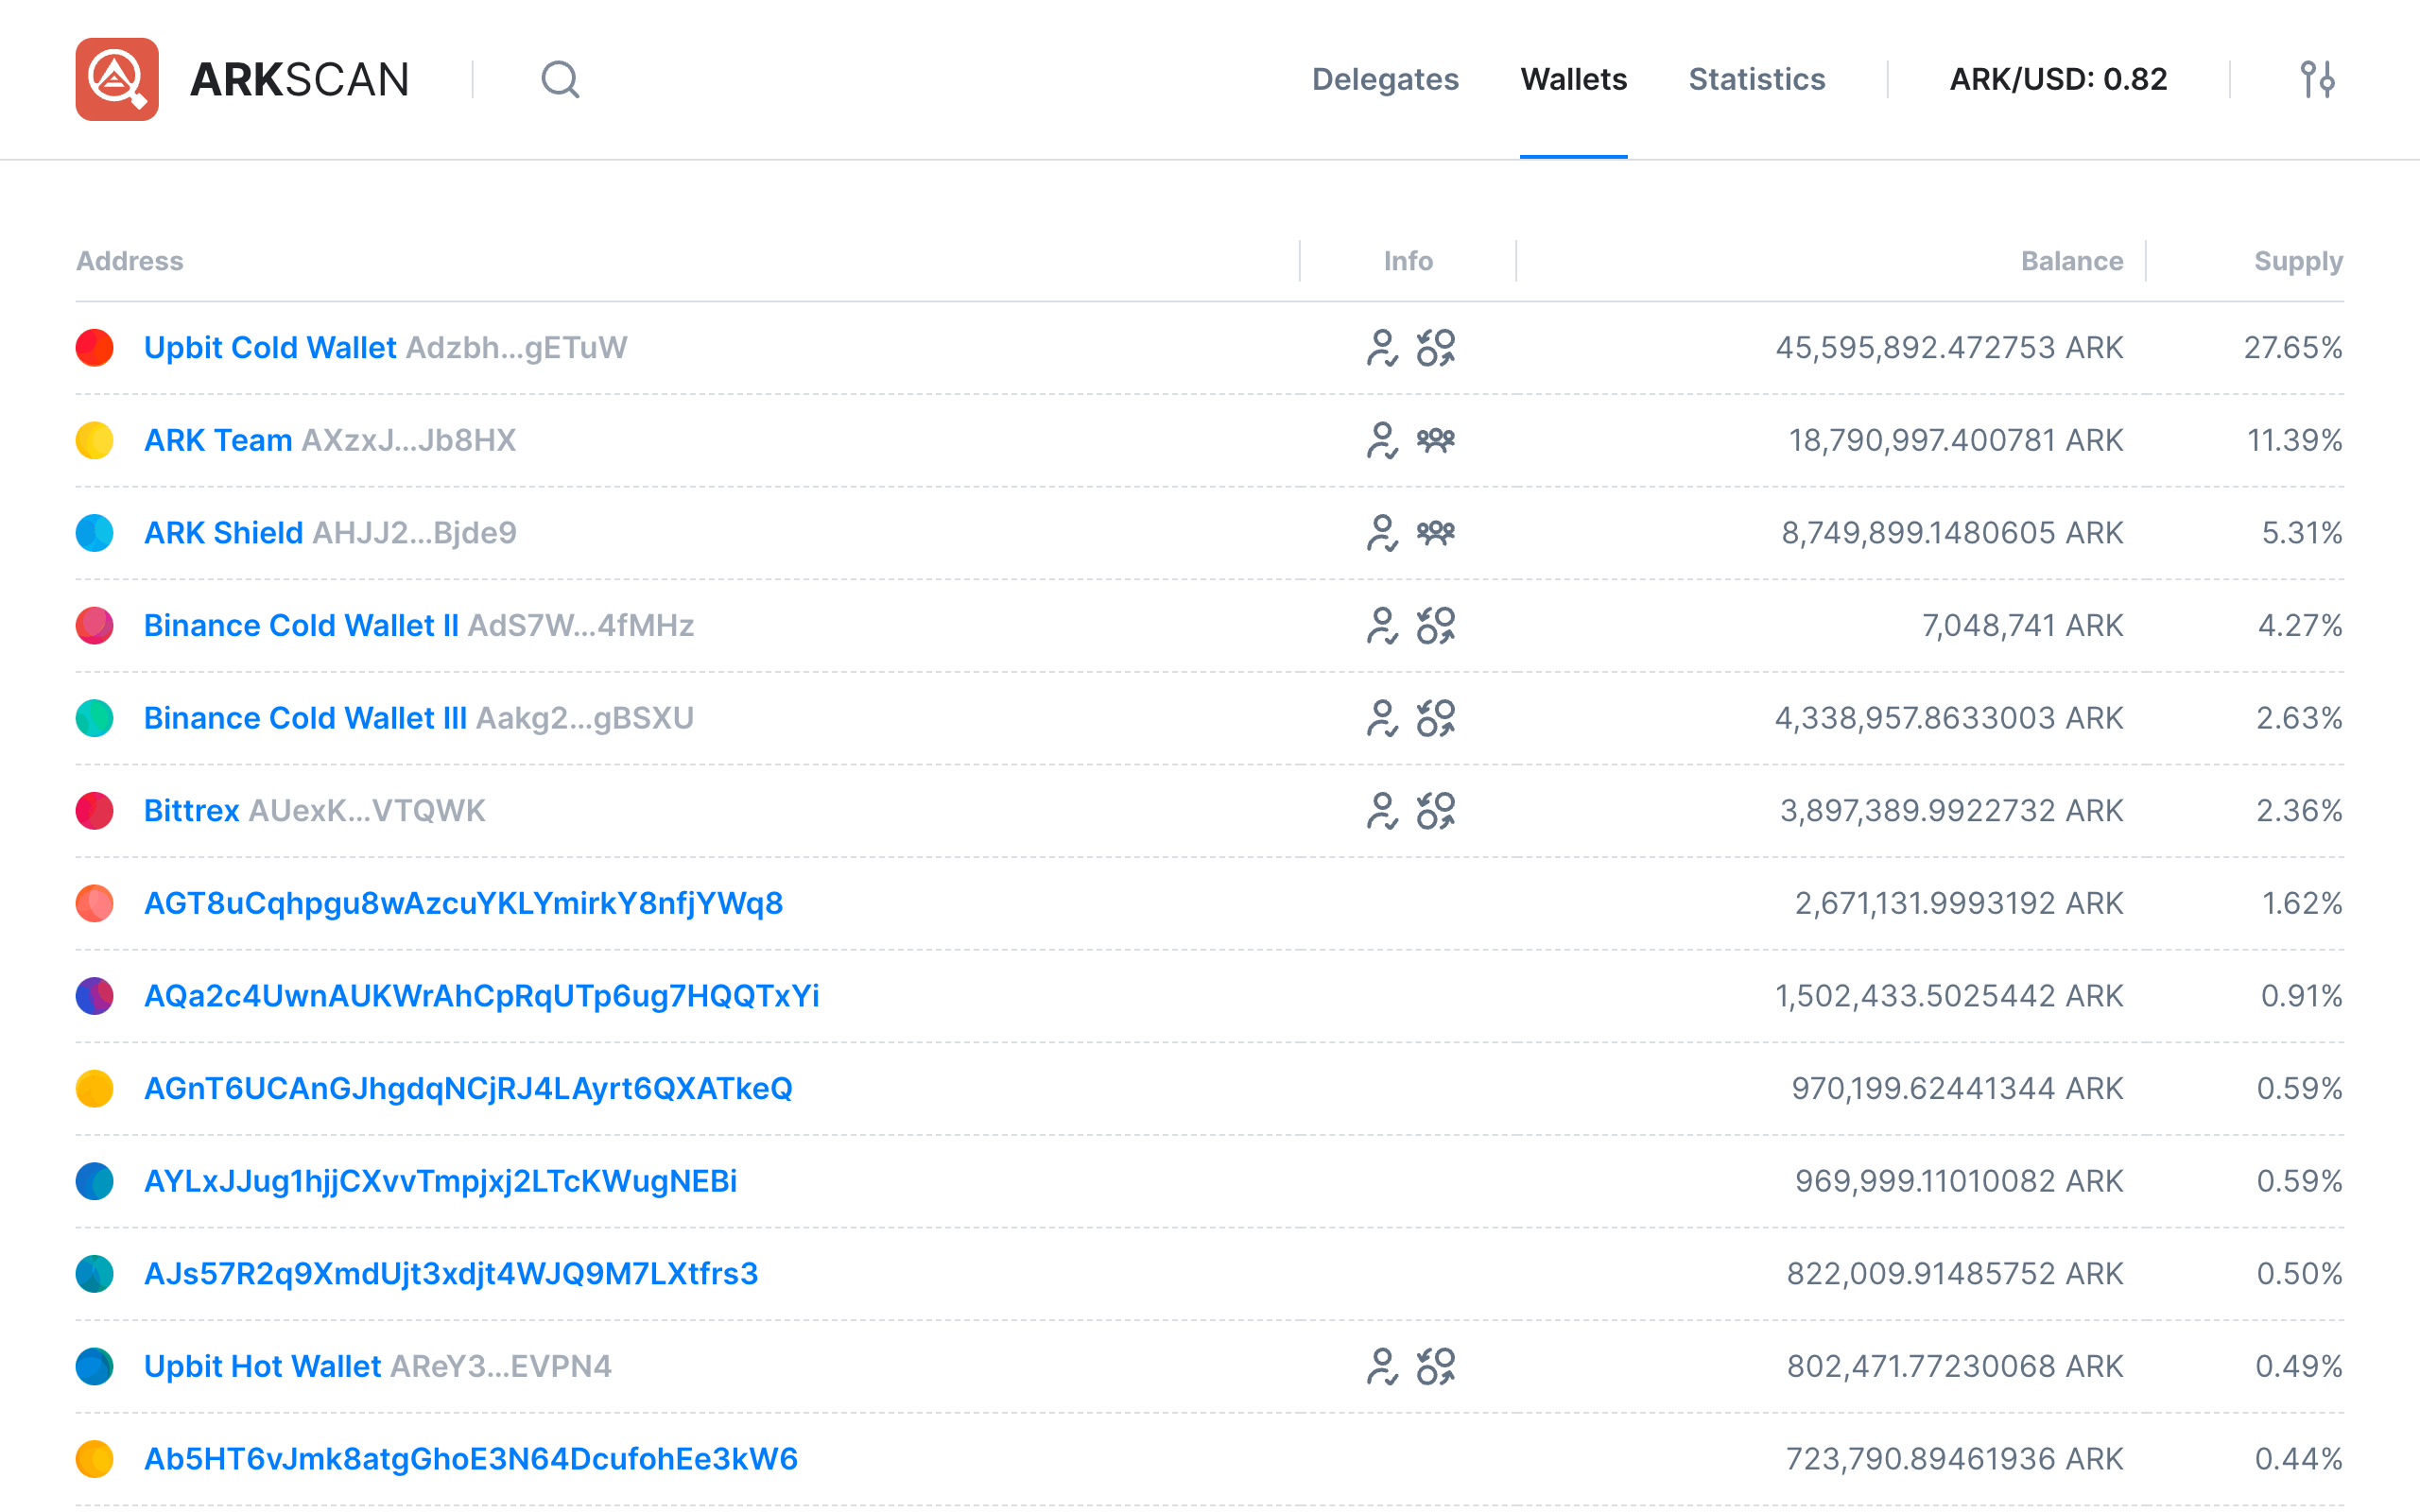Open the settings sliders icon
The width and height of the screenshot is (2420, 1512).
pyautogui.click(x=2317, y=79)
